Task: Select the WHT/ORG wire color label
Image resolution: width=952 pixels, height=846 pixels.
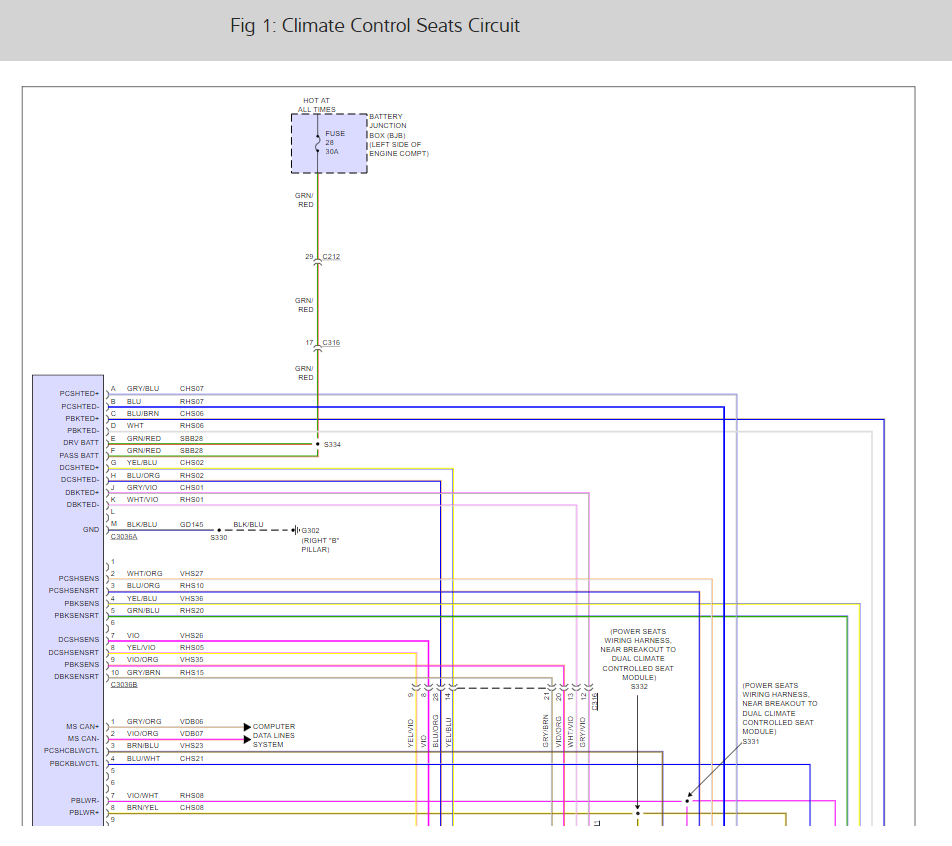Action: pyautogui.click(x=144, y=574)
